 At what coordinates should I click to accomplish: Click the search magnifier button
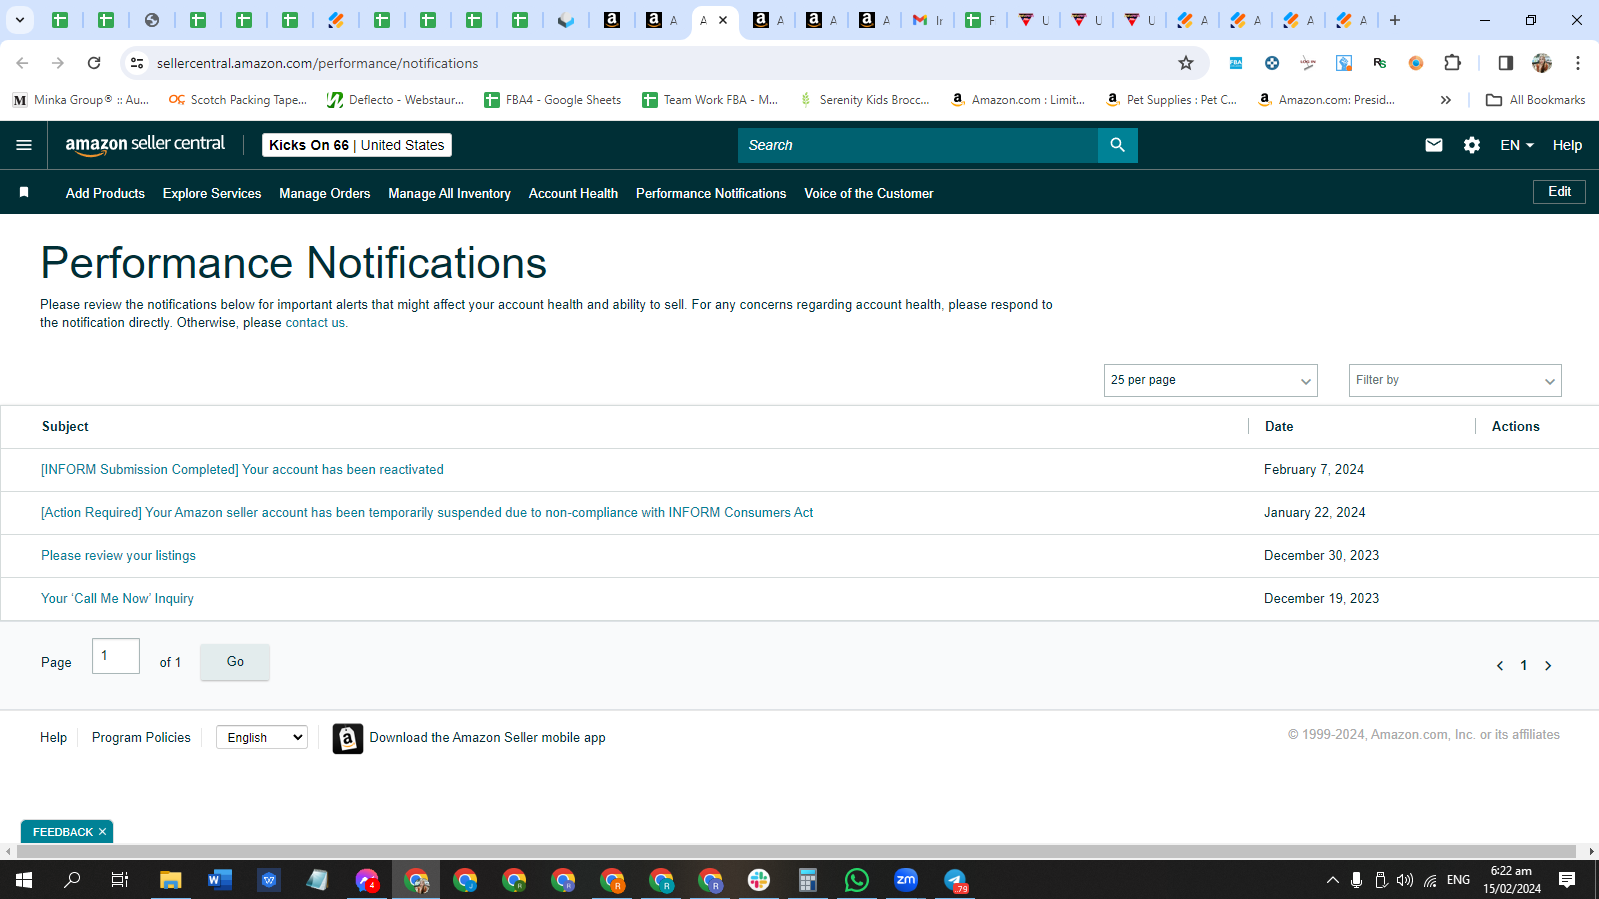[1117, 145]
